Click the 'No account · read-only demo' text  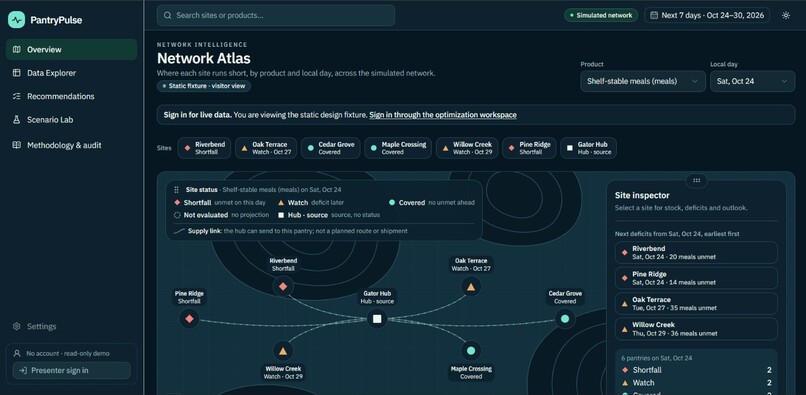coord(68,353)
